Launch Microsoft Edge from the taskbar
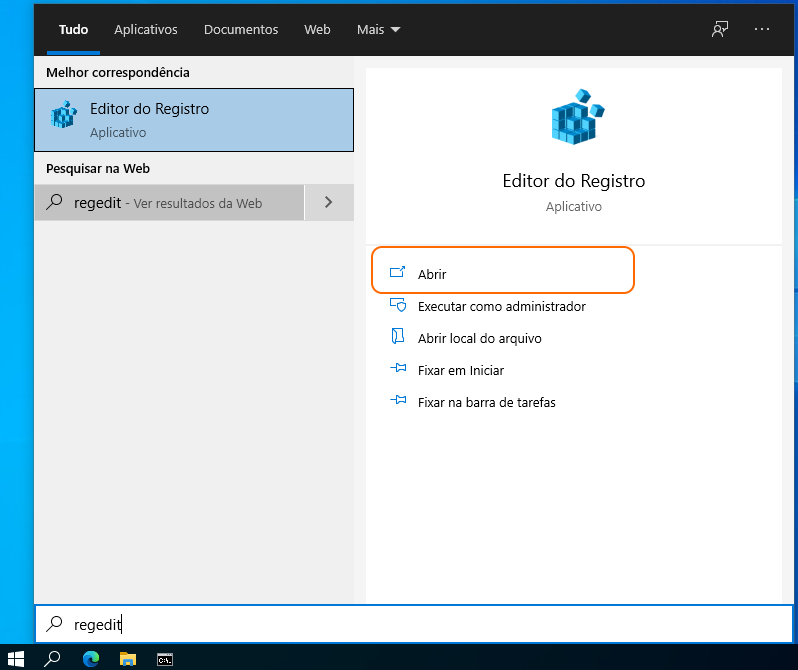 (x=91, y=658)
